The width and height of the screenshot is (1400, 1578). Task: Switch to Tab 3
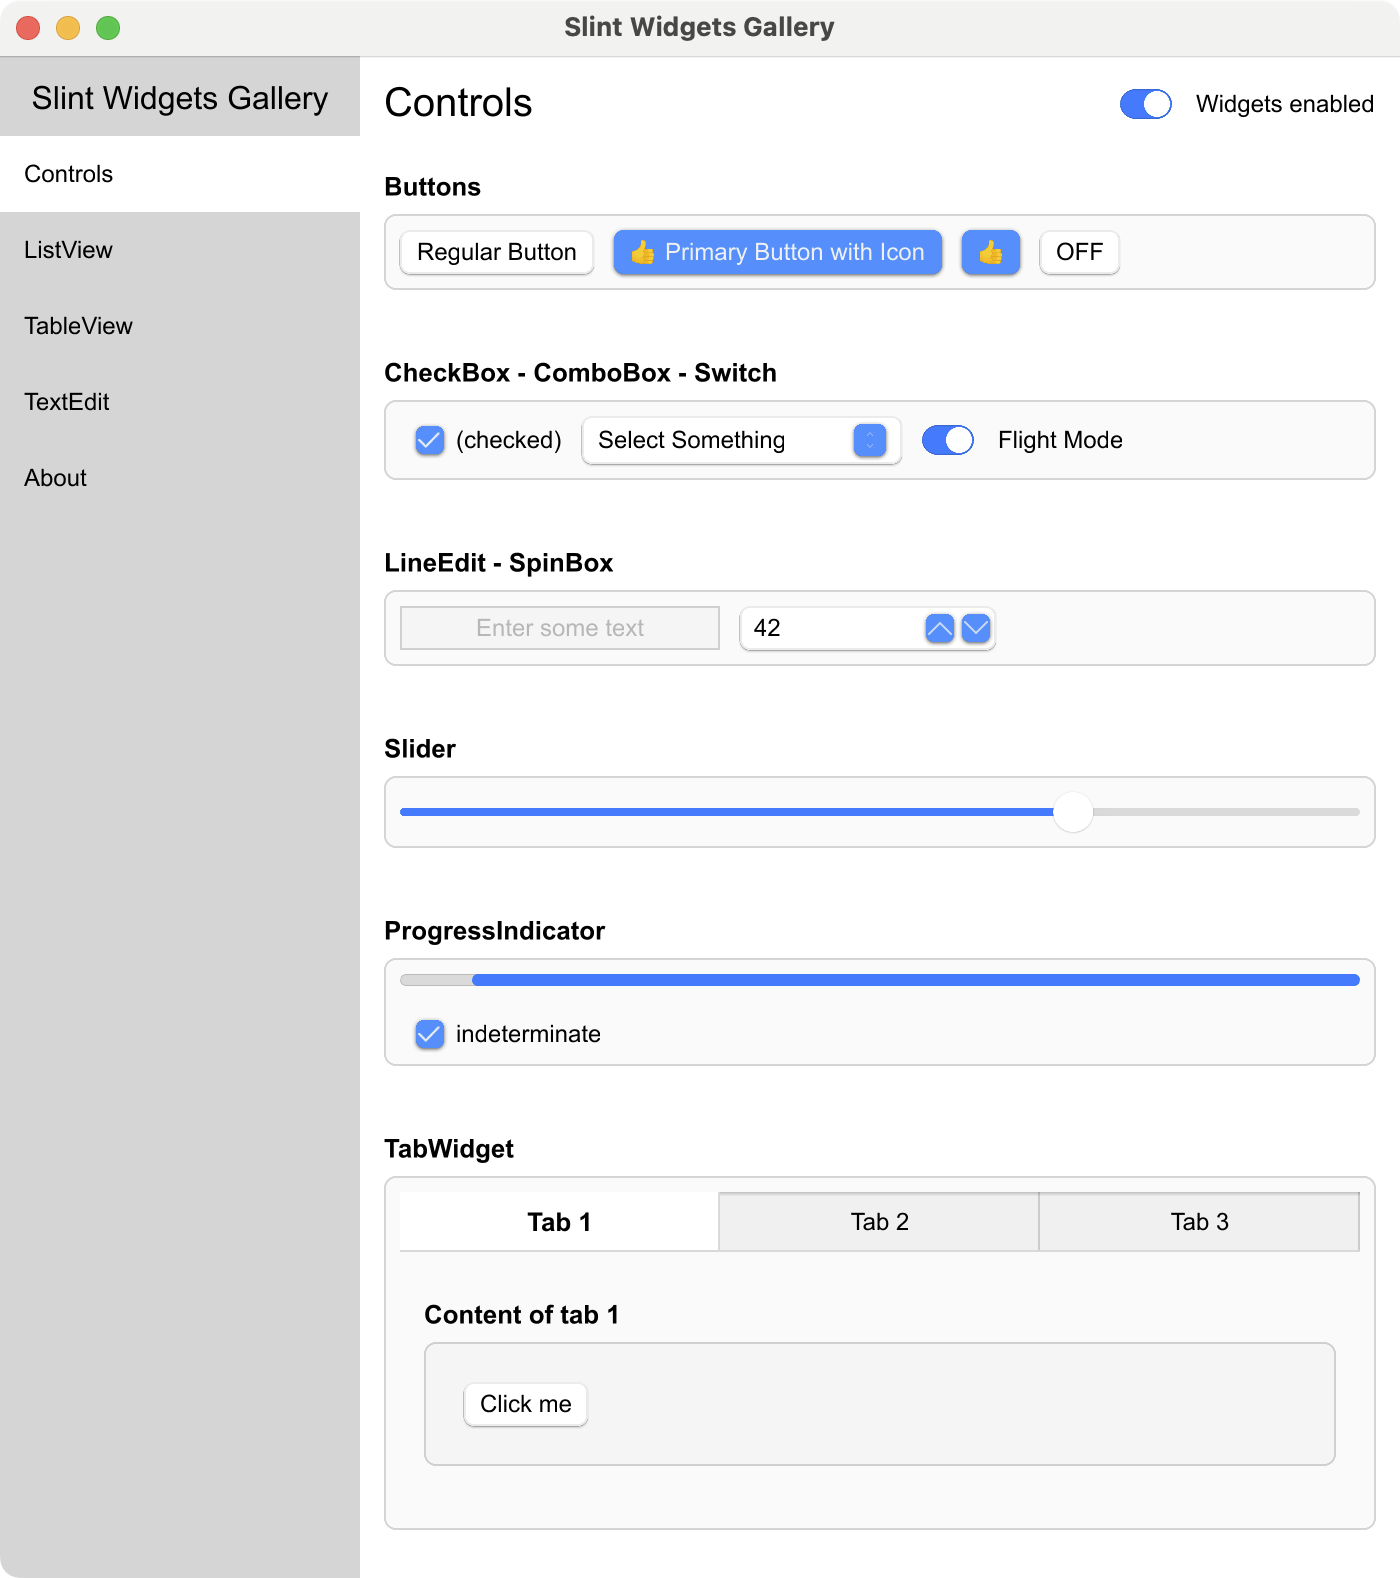1199,1222
